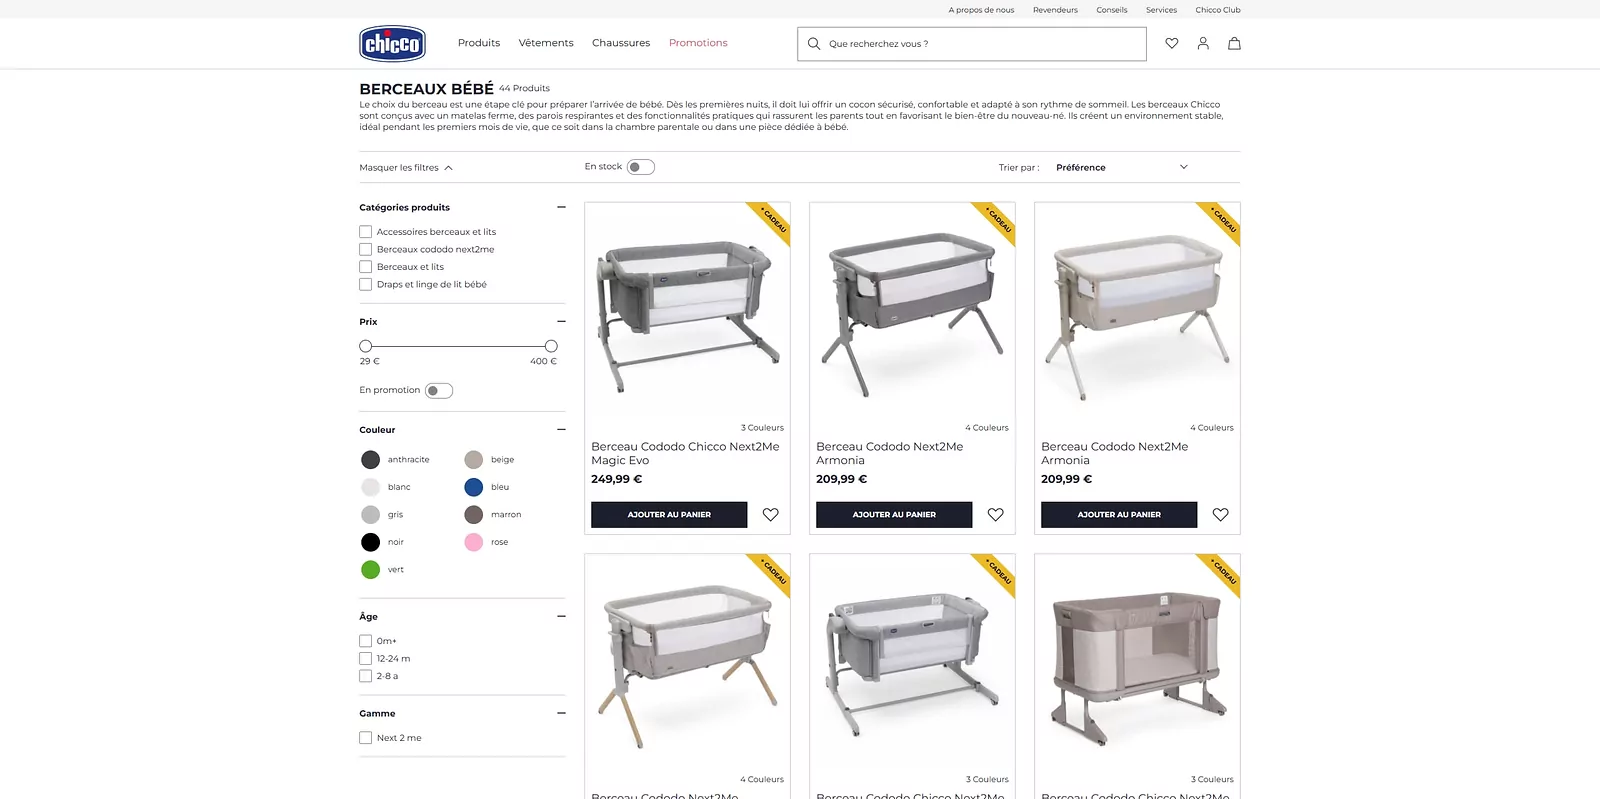Collapse the Catégories produits section

pyautogui.click(x=561, y=207)
